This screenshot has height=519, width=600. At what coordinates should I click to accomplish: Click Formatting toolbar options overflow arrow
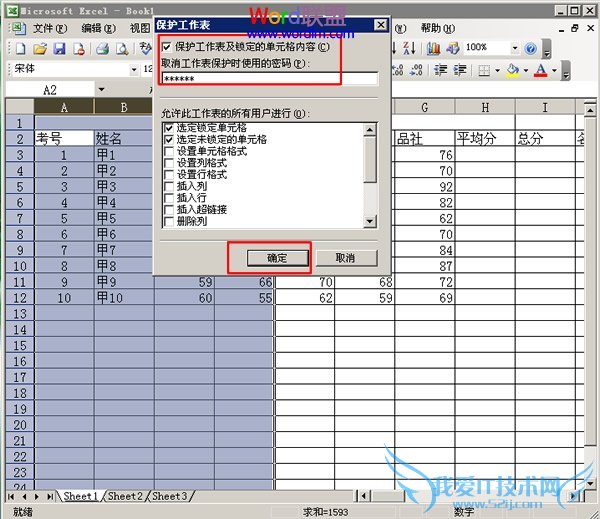pos(566,71)
